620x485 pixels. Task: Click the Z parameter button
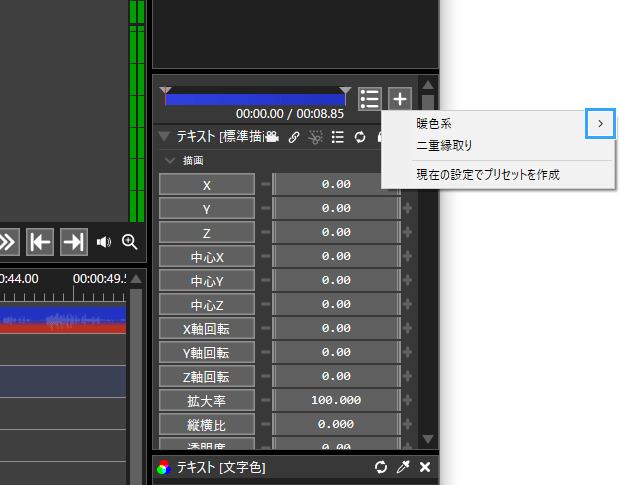(x=207, y=232)
